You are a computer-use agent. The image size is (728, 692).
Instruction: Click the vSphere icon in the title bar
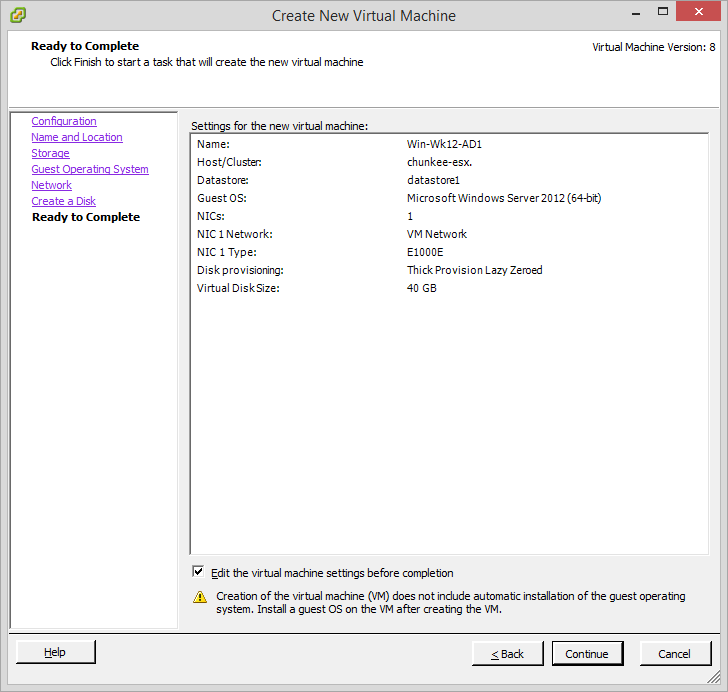tap(18, 15)
